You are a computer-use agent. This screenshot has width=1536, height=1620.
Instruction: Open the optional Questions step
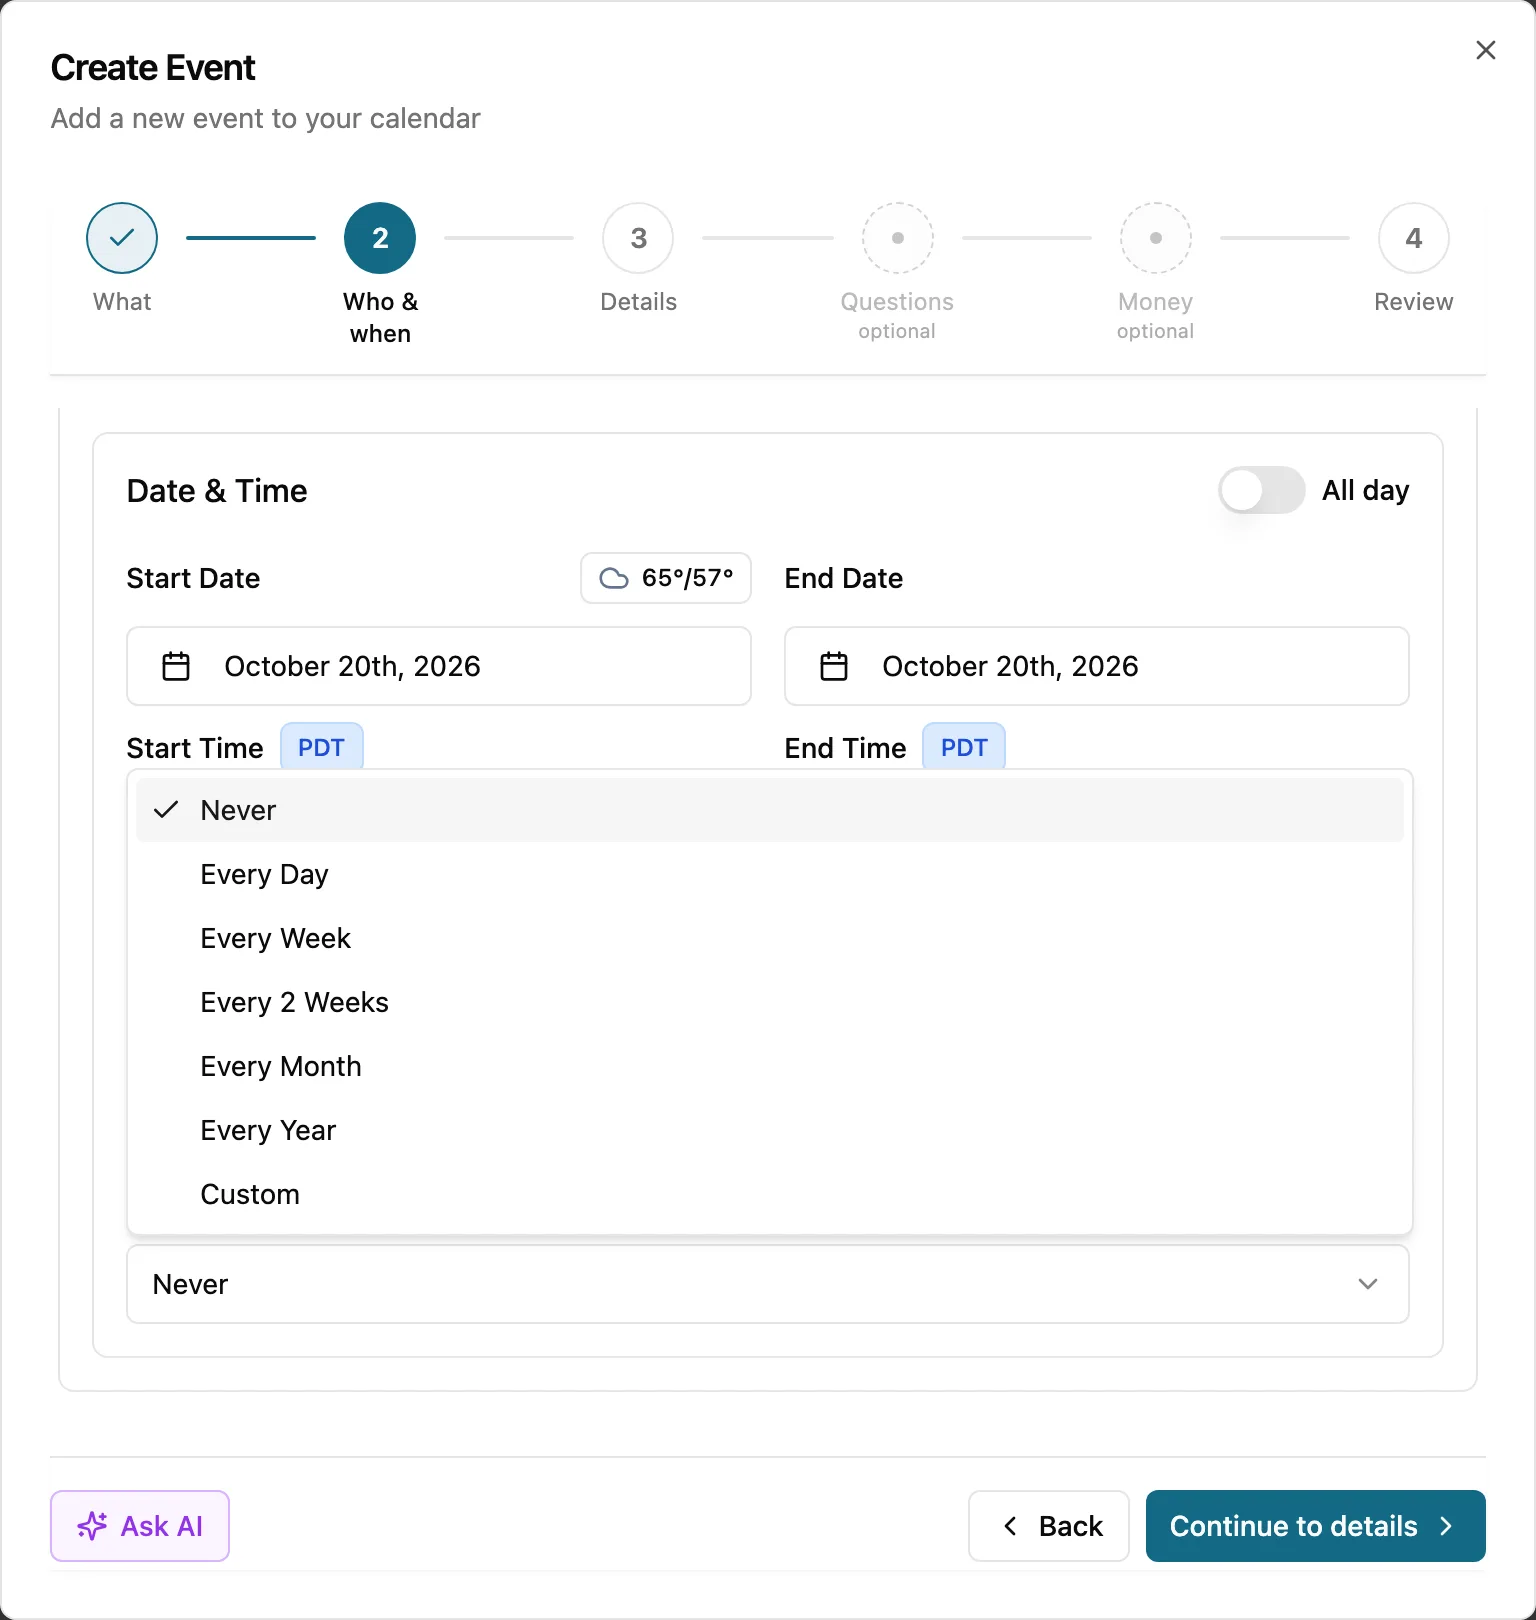(897, 238)
